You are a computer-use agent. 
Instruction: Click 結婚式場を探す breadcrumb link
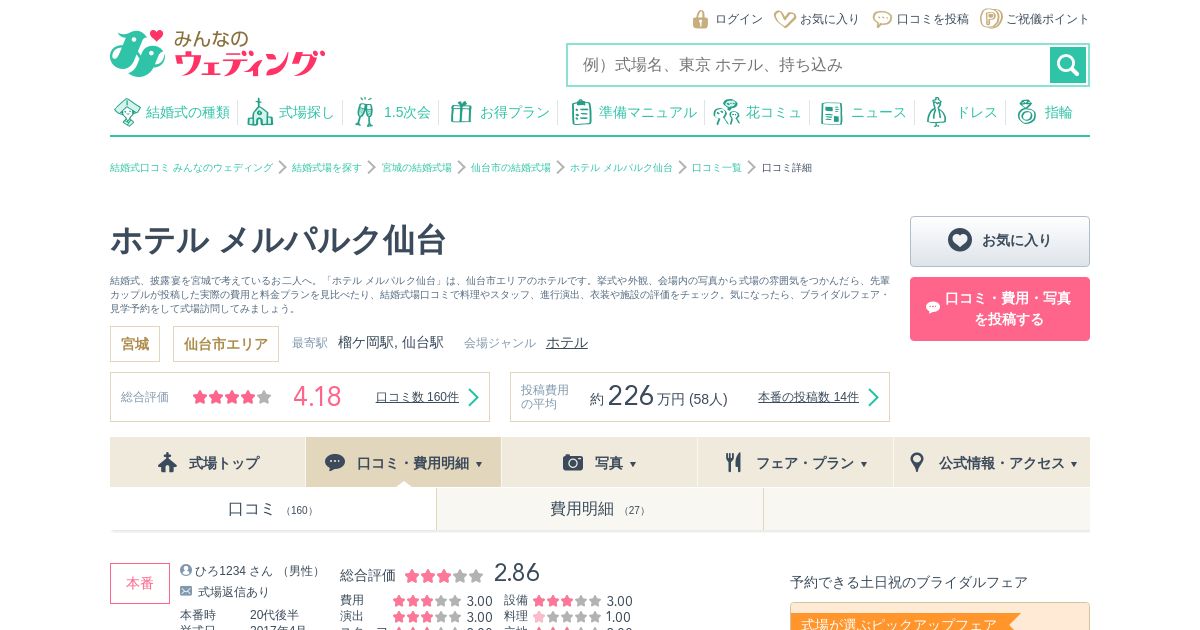click(327, 168)
